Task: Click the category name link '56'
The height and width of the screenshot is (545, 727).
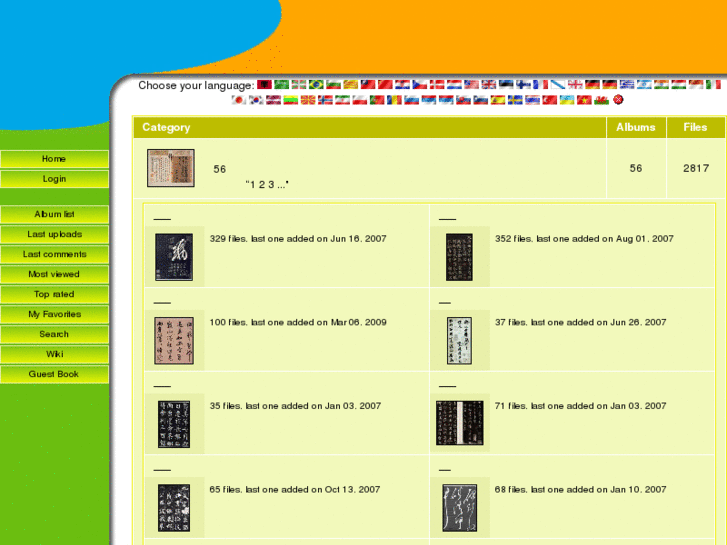Action: tap(220, 169)
